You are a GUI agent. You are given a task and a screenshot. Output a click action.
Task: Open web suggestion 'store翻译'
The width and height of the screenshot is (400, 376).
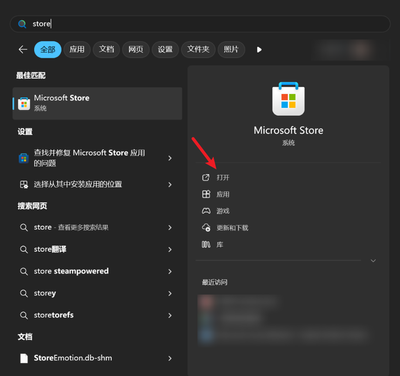(97, 249)
